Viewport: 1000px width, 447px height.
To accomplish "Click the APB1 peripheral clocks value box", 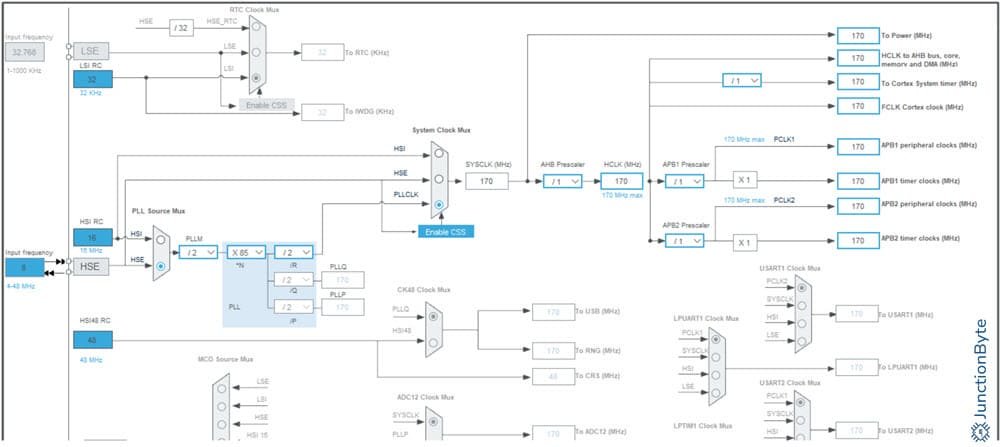I will point(858,147).
